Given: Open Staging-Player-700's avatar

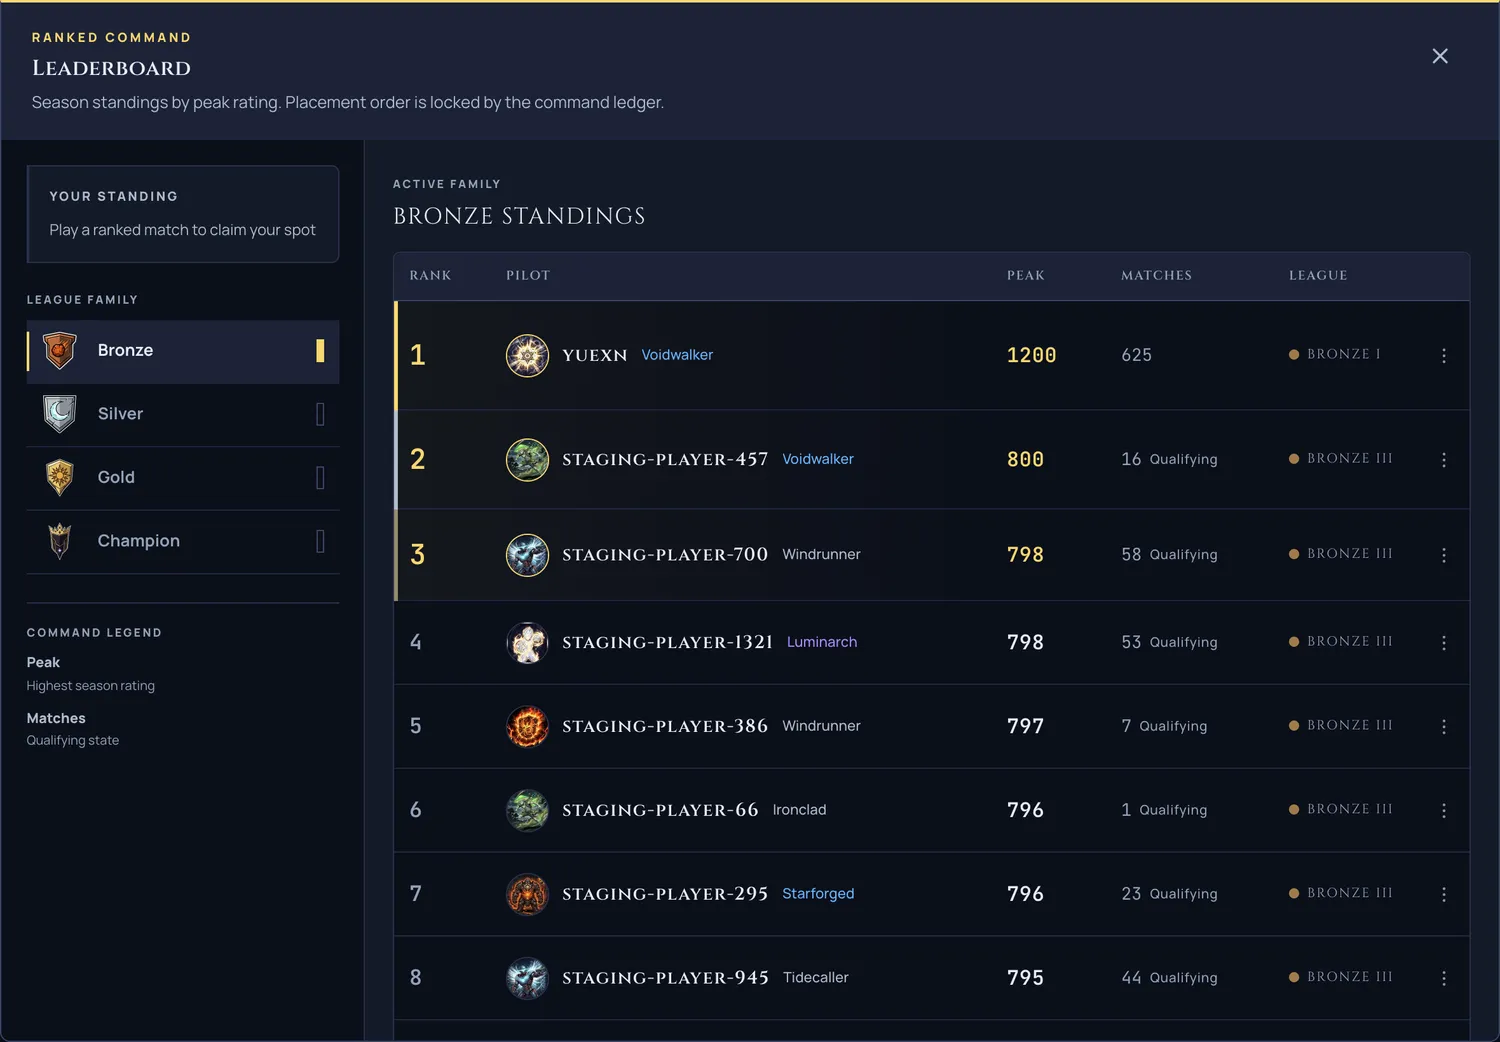Looking at the screenshot, I should pyautogui.click(x=527, y=555).
